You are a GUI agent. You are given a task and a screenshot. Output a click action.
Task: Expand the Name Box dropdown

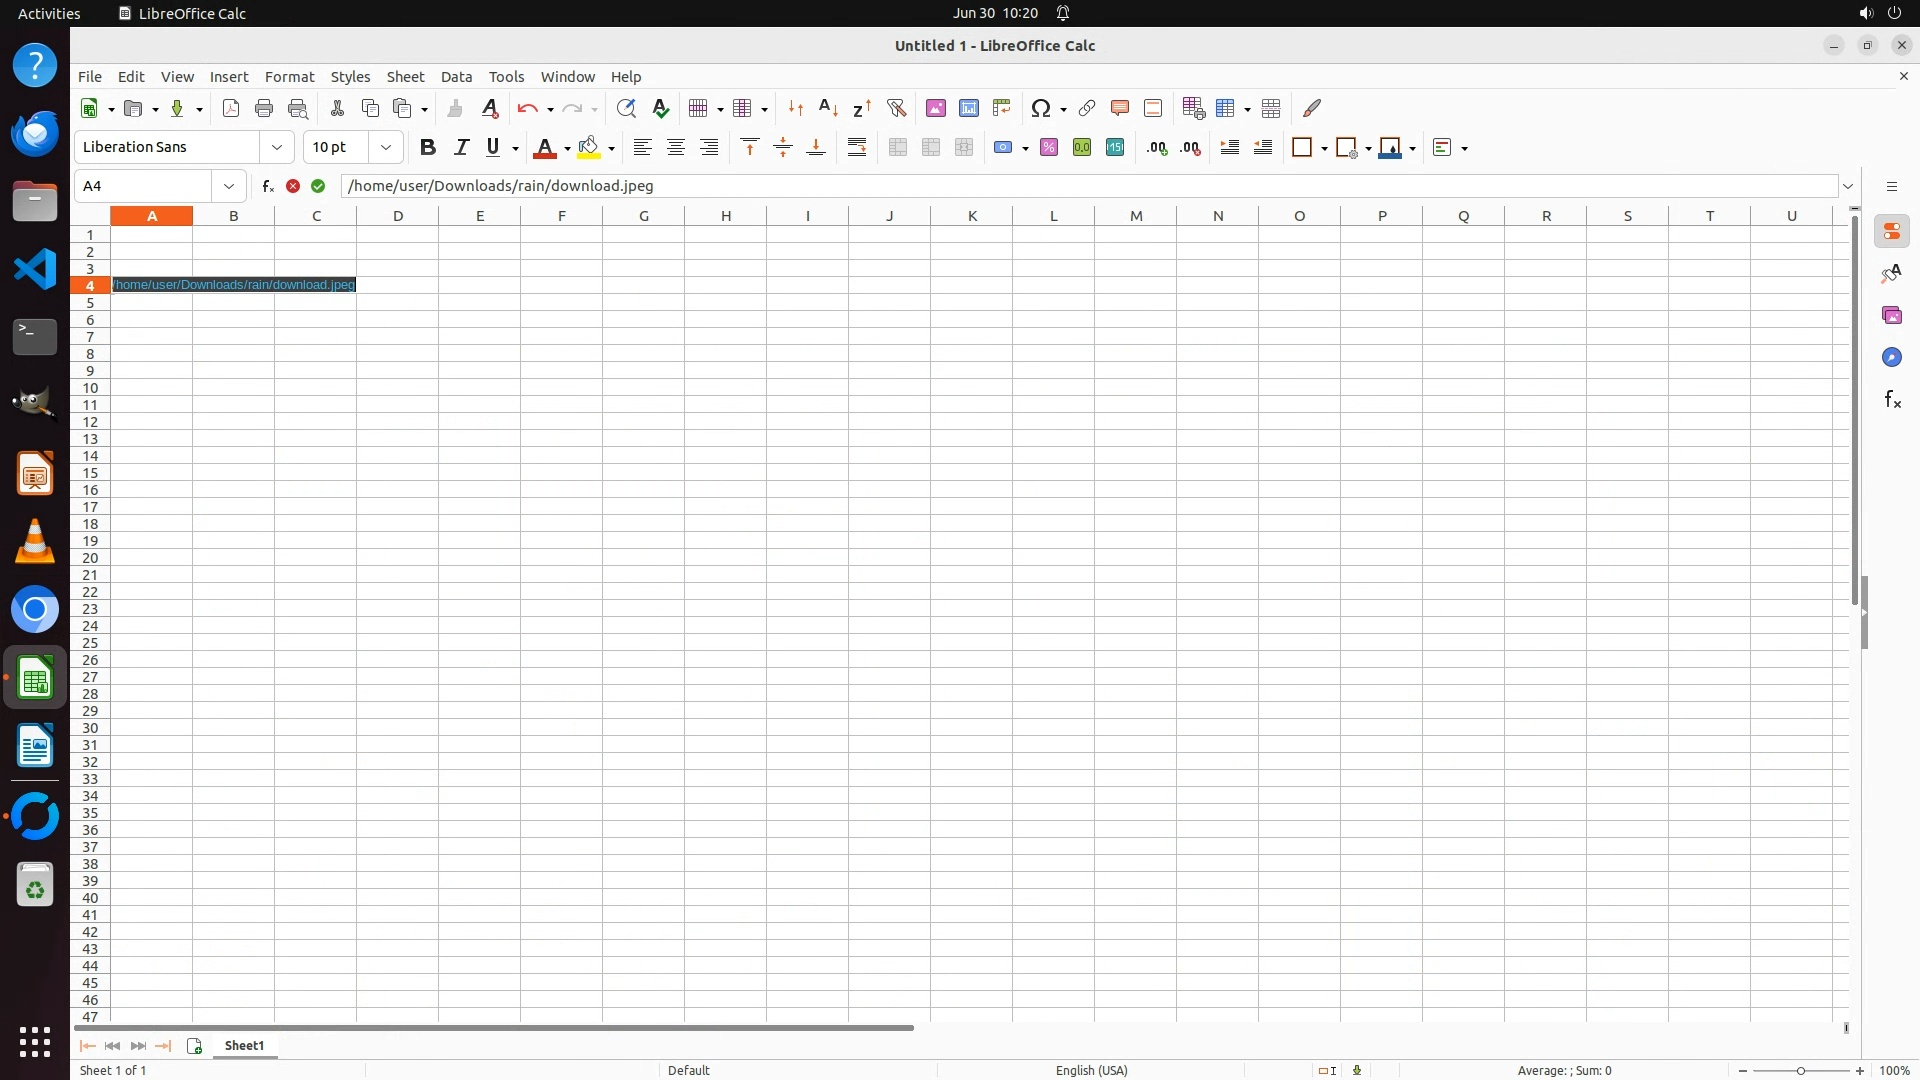coord(229,186)
